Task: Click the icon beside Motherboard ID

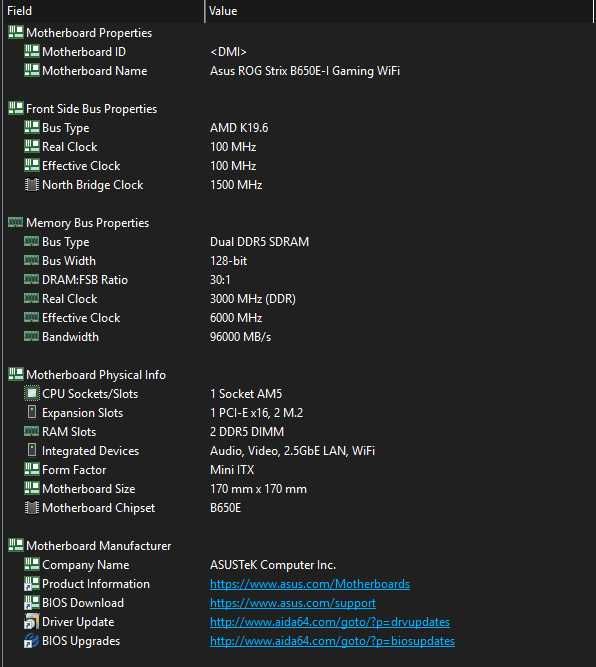Action: (x=31, y=51)
